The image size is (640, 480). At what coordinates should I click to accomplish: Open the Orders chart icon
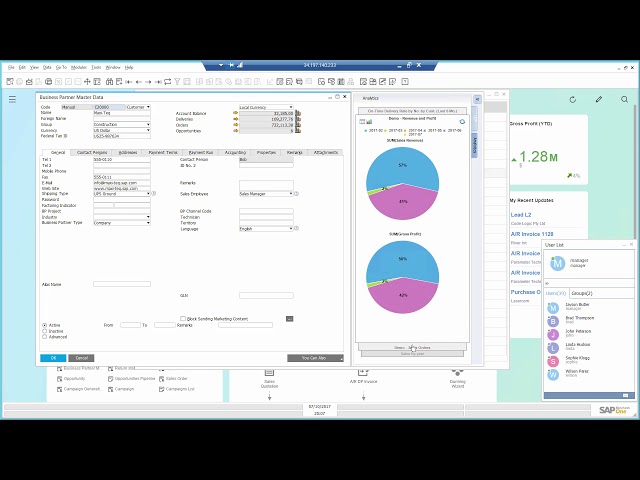(298, 125)
